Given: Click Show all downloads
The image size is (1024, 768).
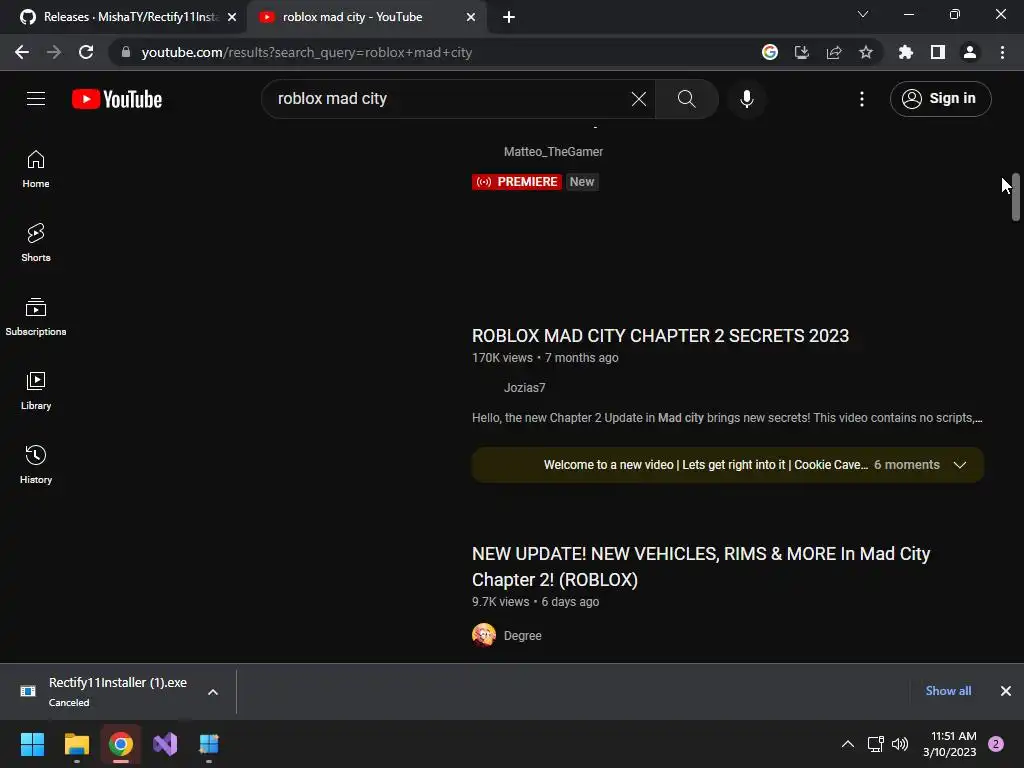Looking at the screenshot, I should click(948, 691).
